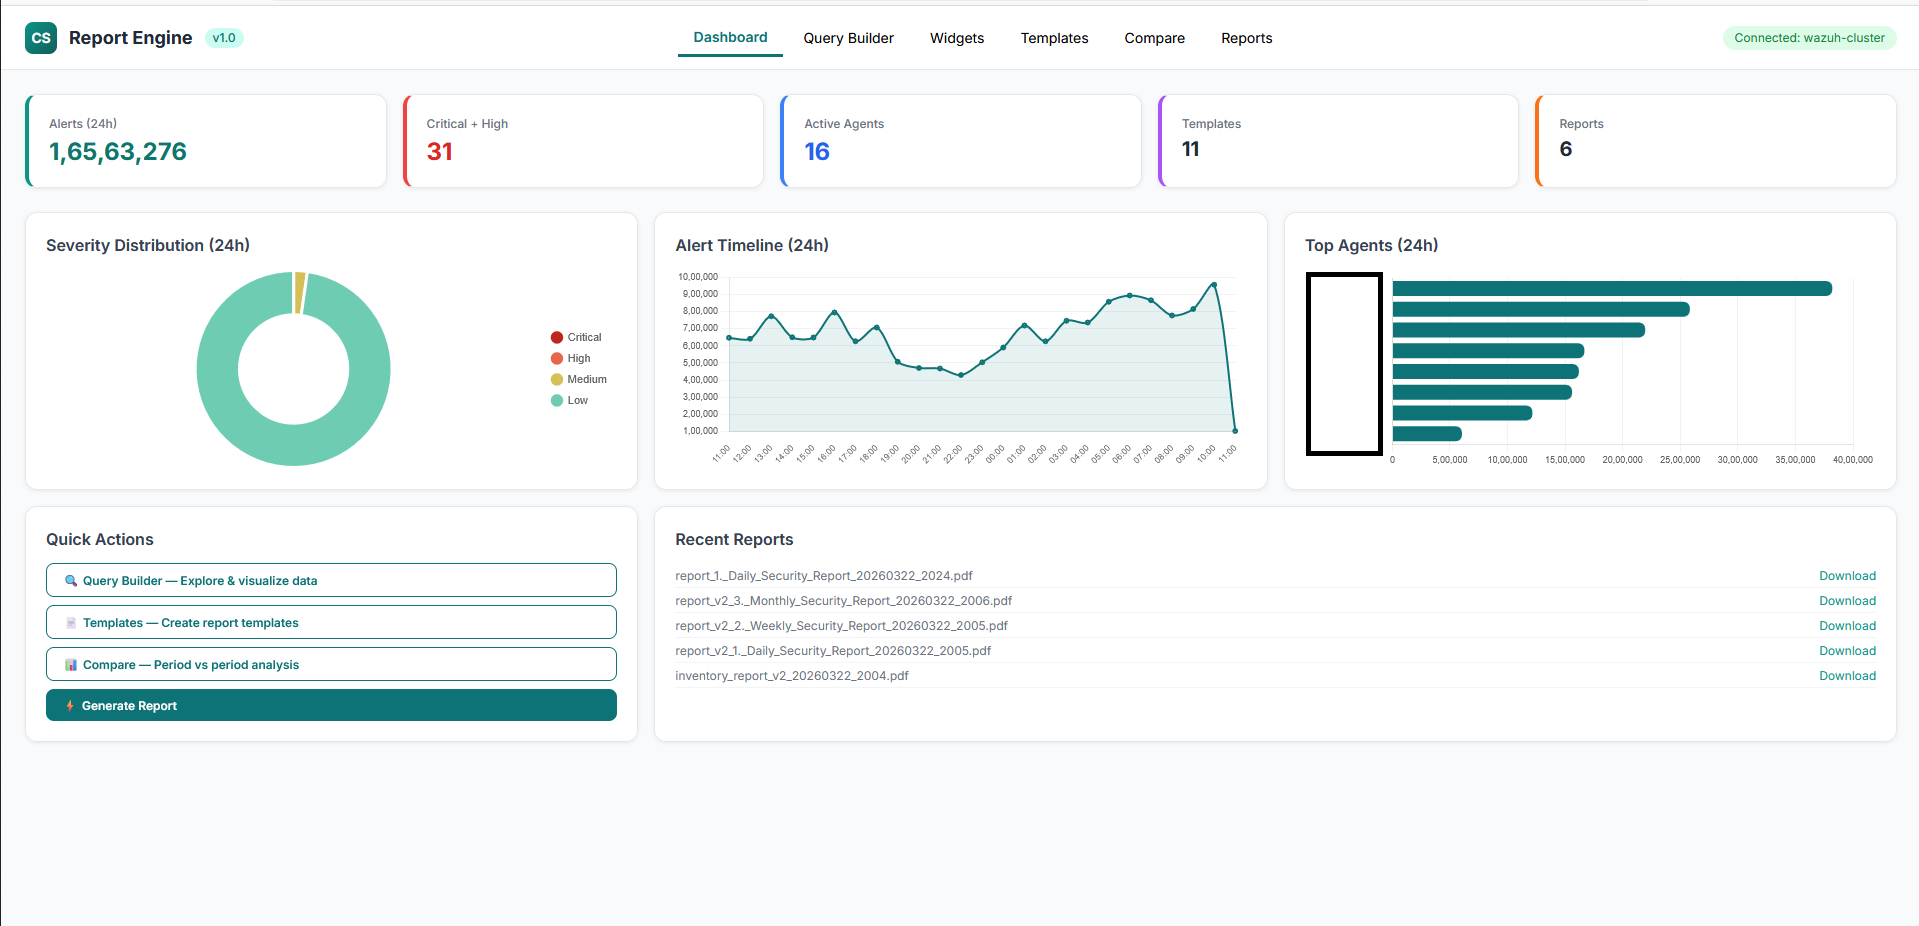Click the document icon on Templates quick action
This screenshot has width=1919, height=926.
point(70,622)
